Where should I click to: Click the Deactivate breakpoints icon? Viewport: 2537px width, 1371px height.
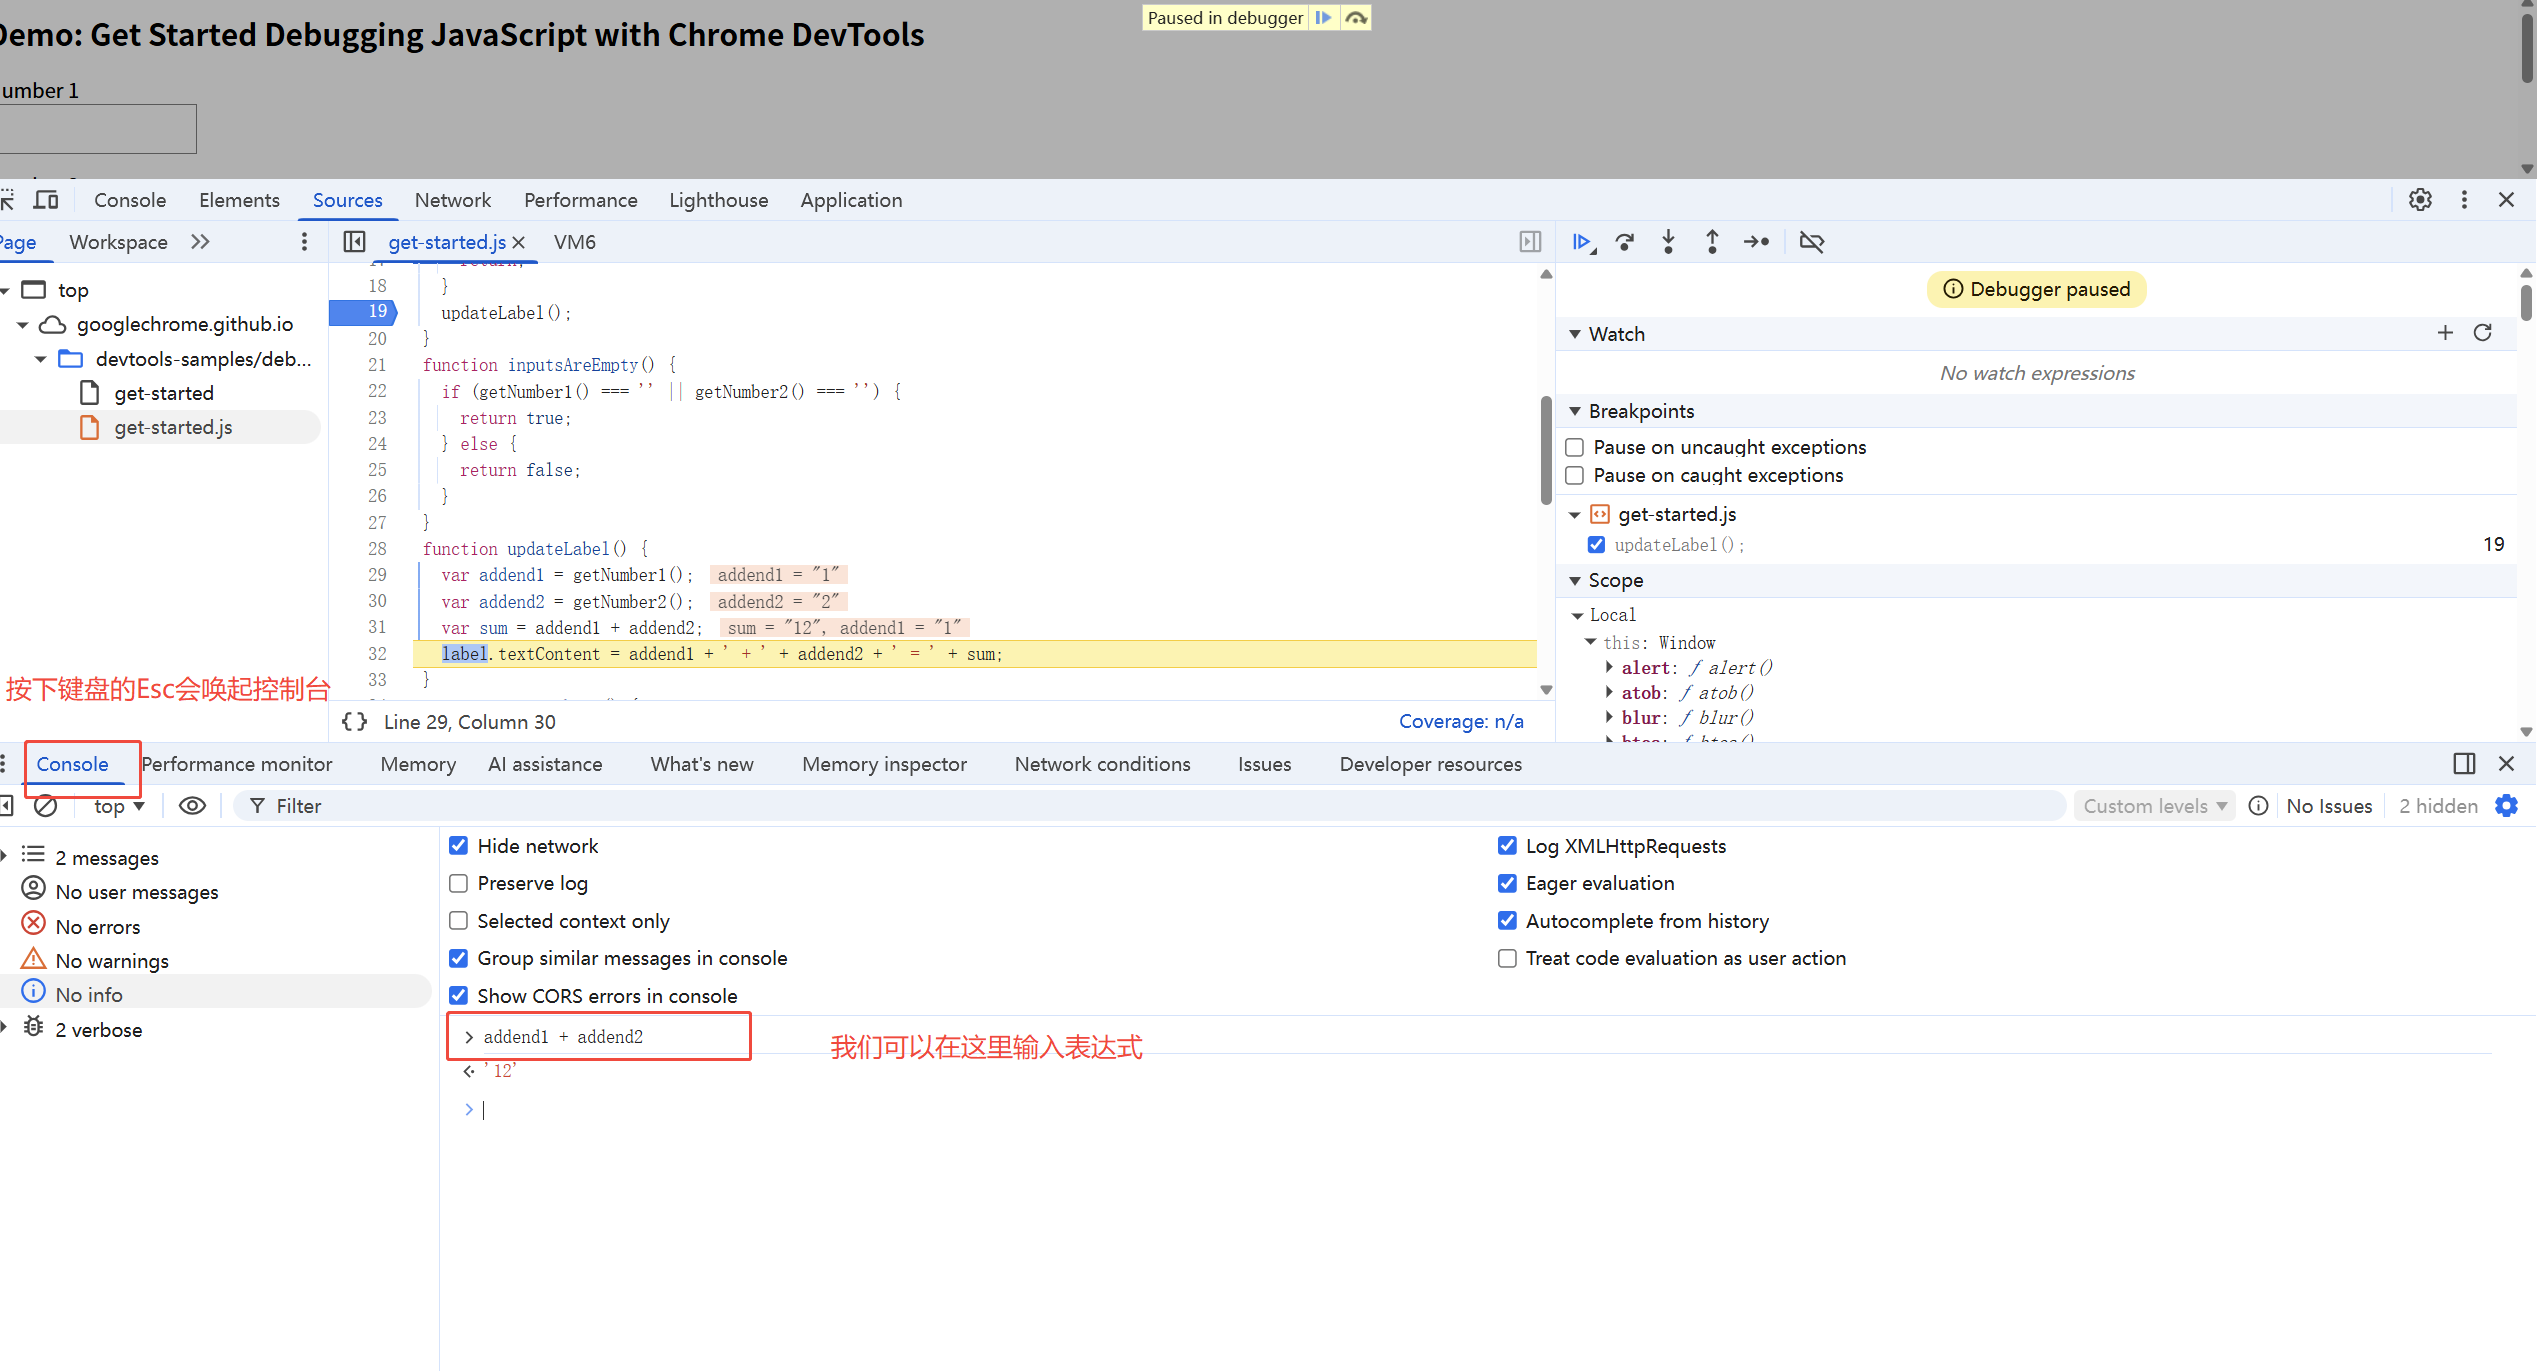tap(1811, 242)
